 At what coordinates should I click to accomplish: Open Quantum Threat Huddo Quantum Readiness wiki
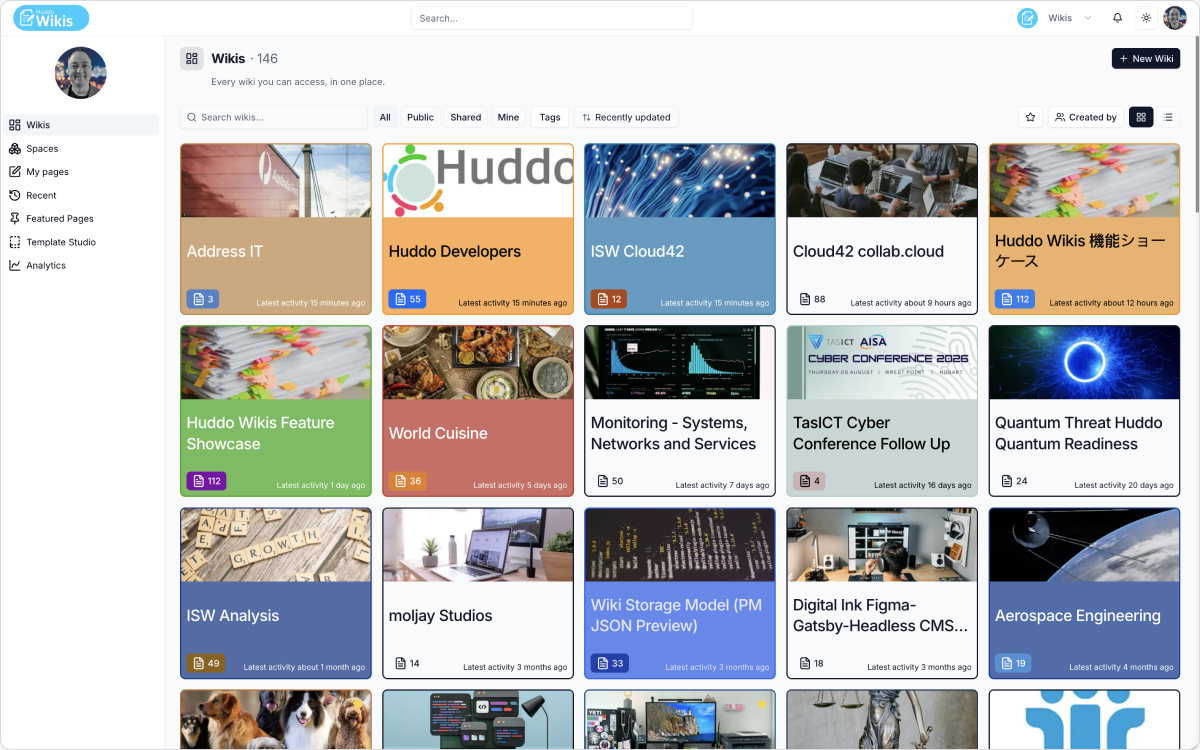pyautogui.click(x=1084, y=411)
